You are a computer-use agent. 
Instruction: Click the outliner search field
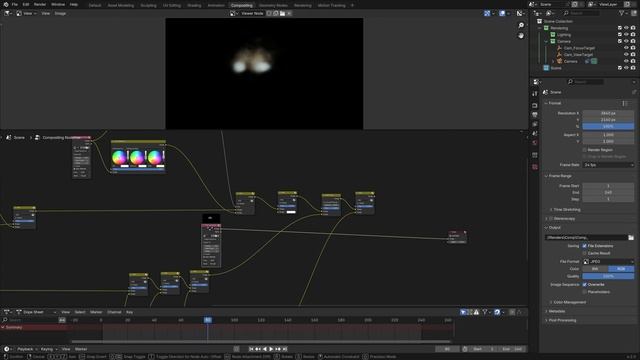[581, 13]
